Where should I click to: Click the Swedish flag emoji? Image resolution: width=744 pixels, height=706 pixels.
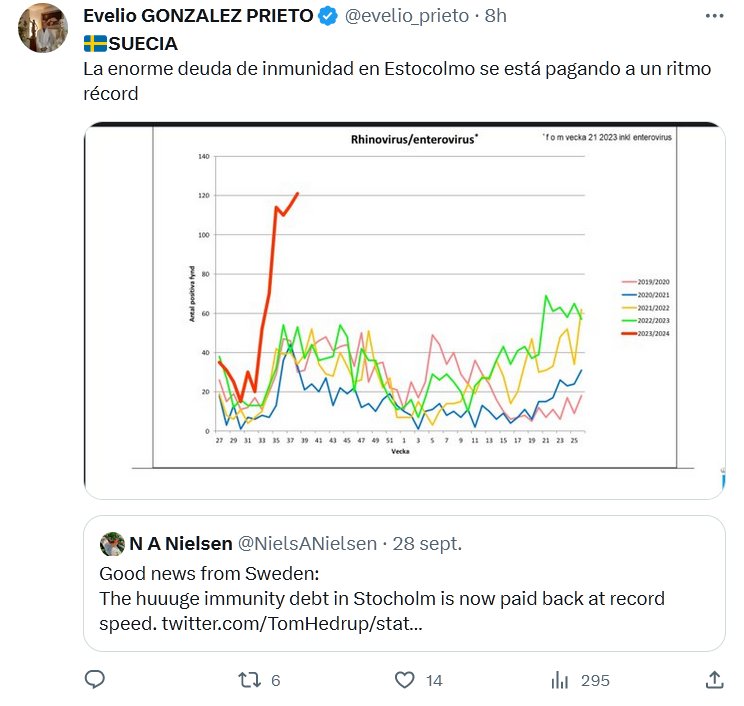94,44
